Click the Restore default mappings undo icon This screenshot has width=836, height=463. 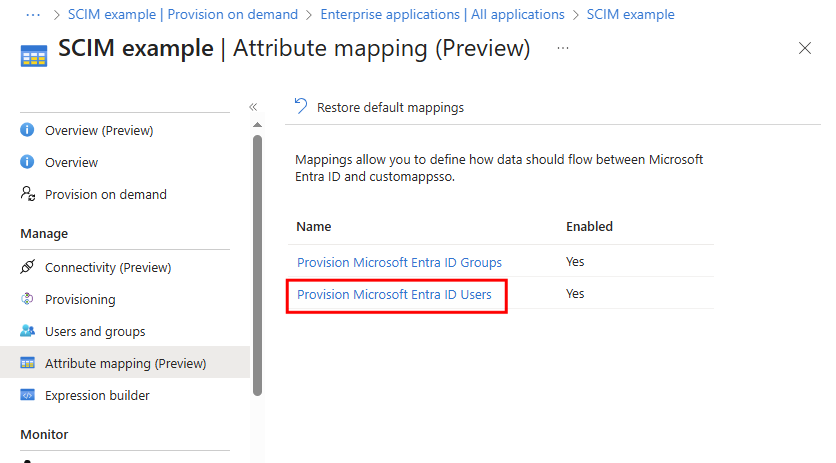click(301, 106)
